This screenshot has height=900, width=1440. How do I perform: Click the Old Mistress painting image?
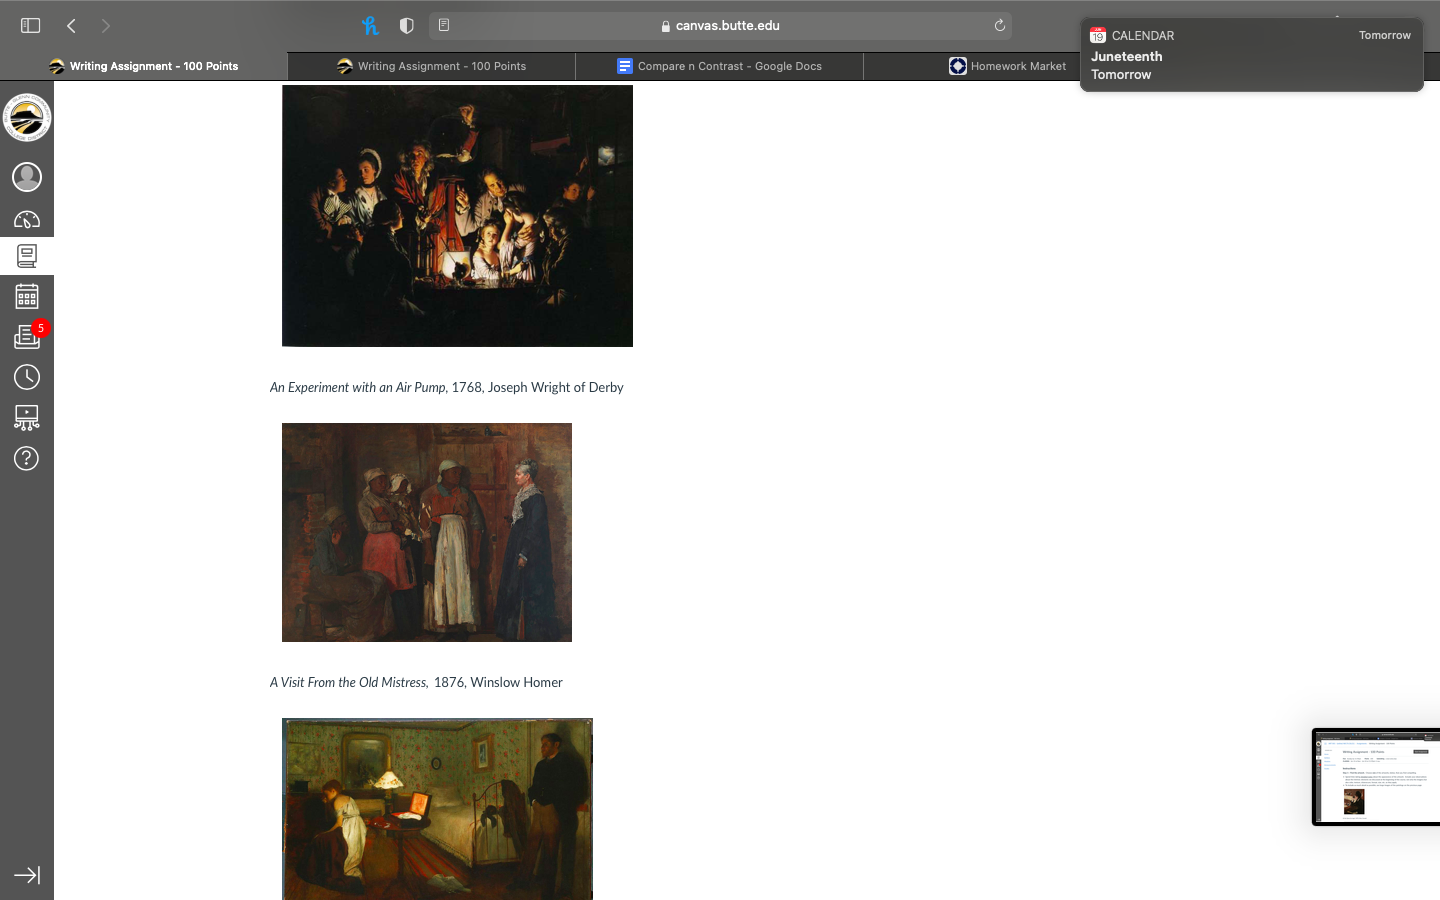pos(427,532)
